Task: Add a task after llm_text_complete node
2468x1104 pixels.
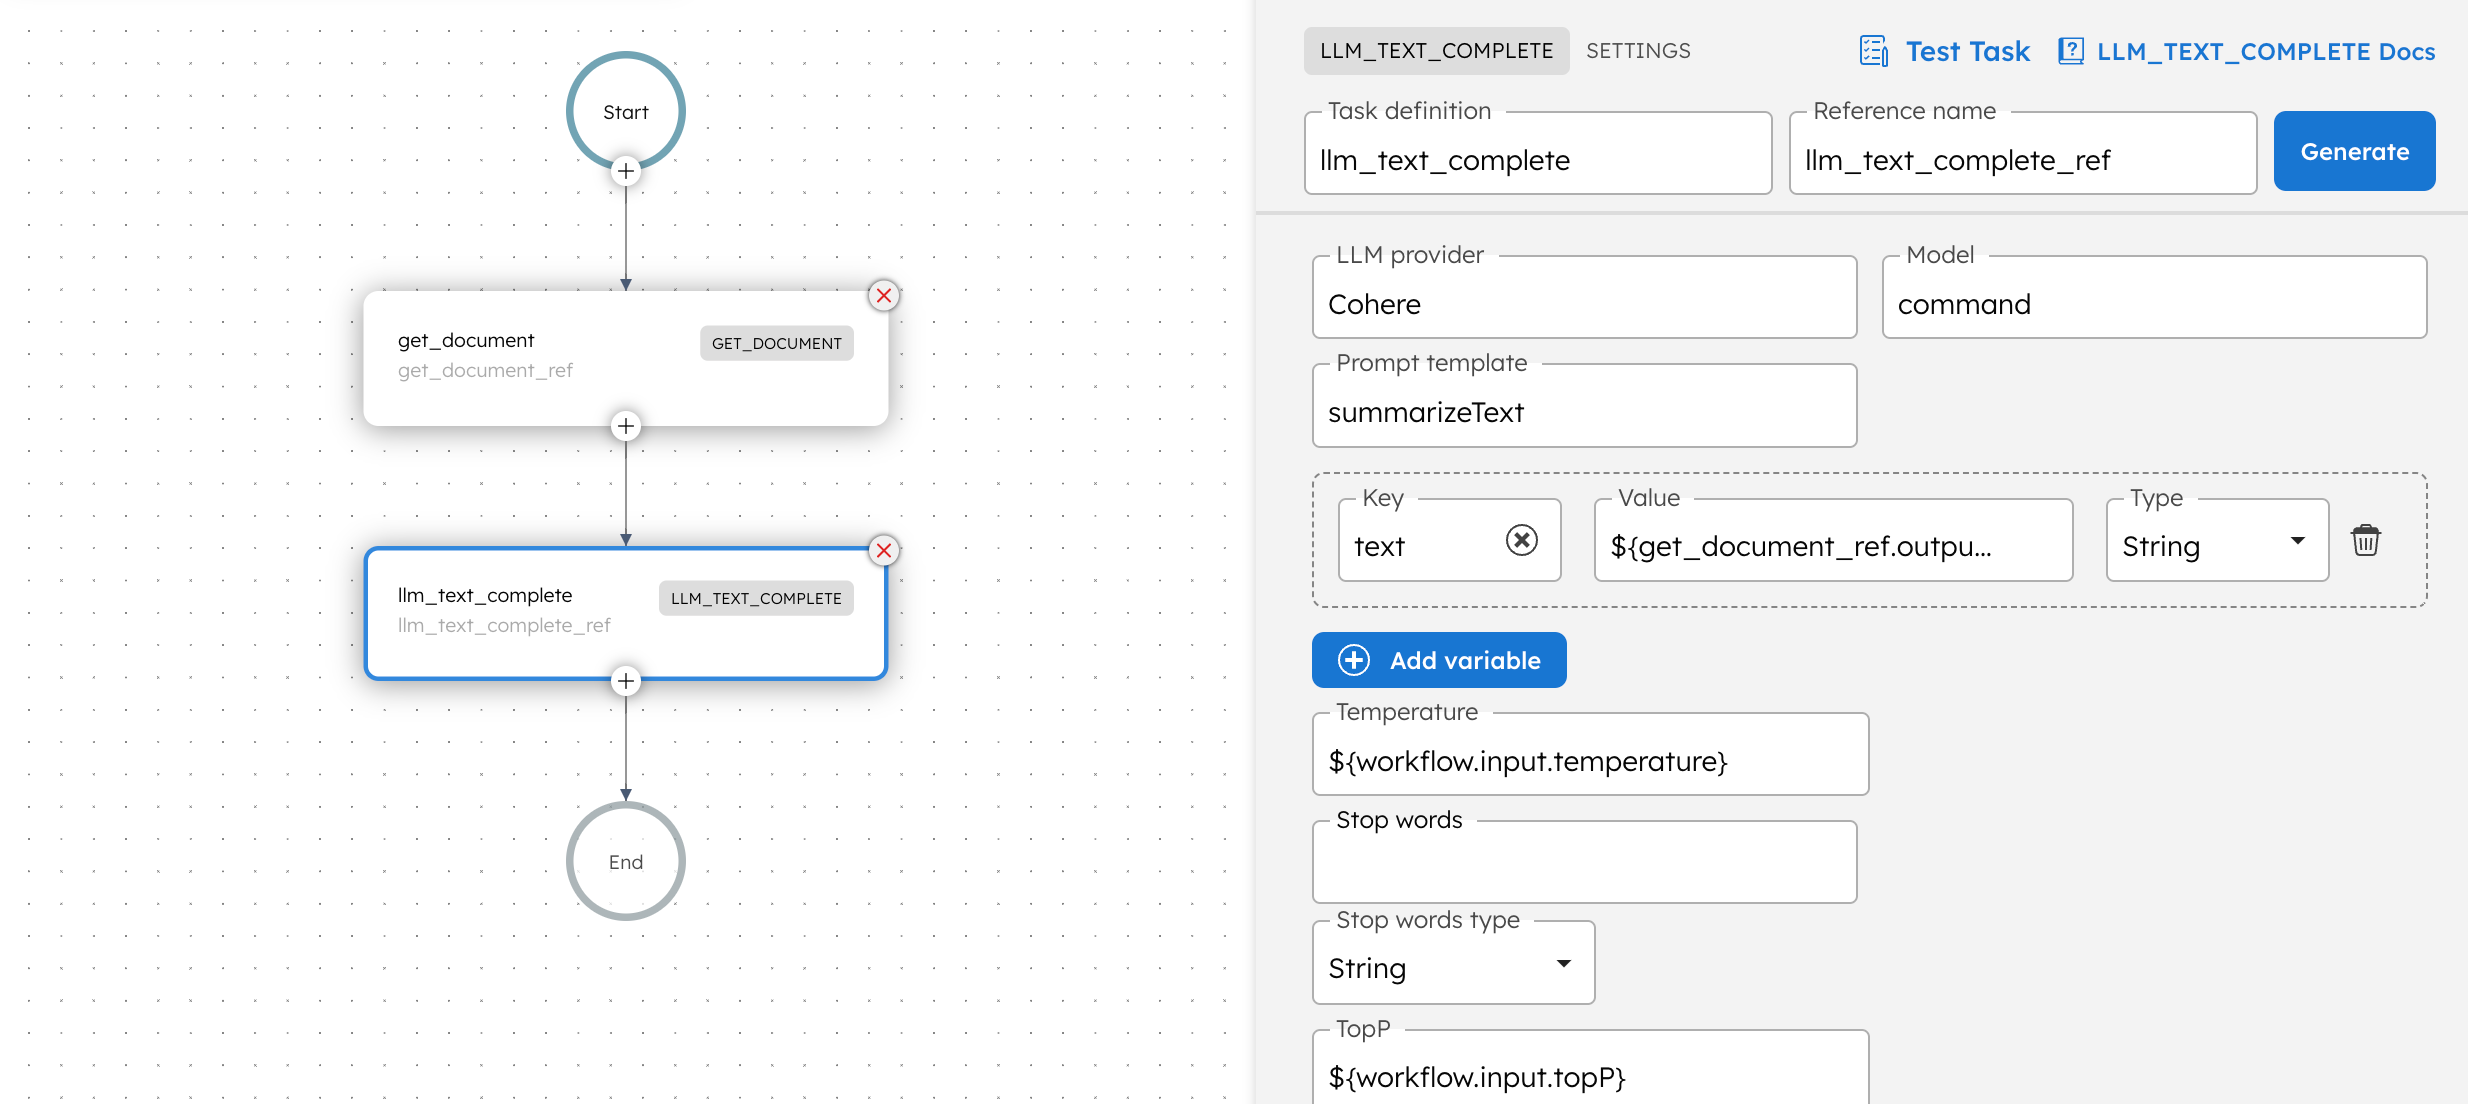Action: tap(625, 680)
